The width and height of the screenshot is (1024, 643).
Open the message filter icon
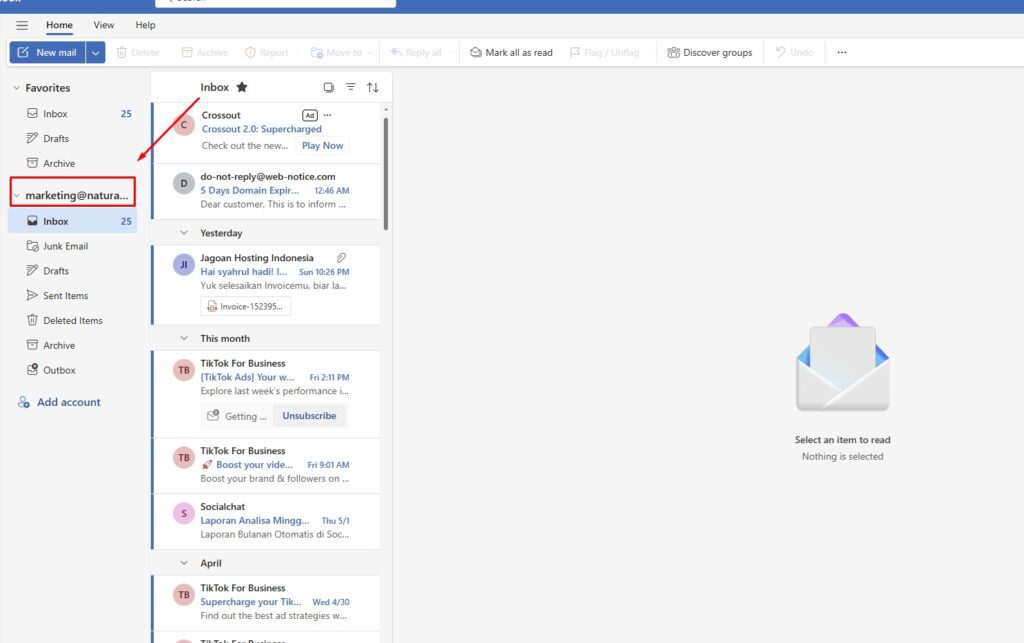tap(351, 87)
